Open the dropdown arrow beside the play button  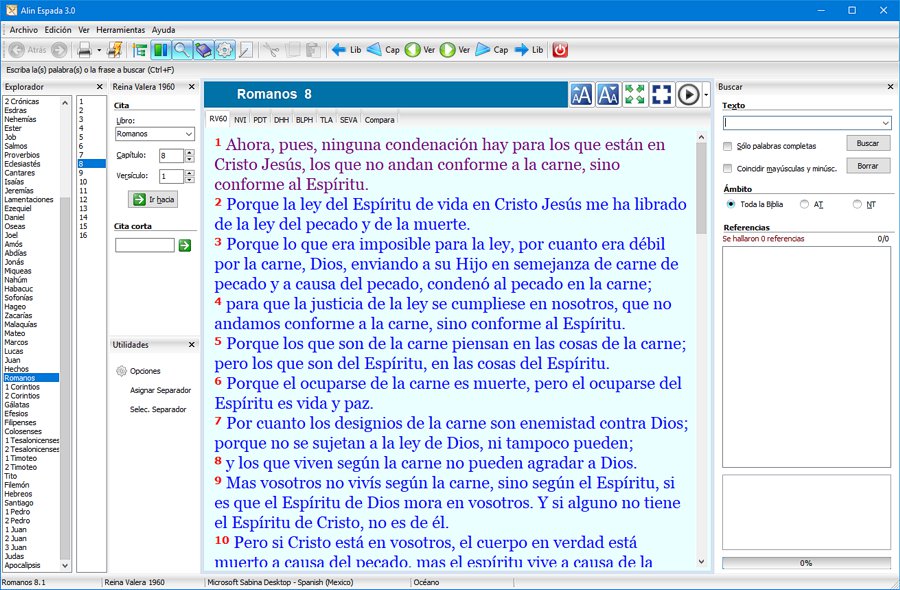[x=707, y=95]
